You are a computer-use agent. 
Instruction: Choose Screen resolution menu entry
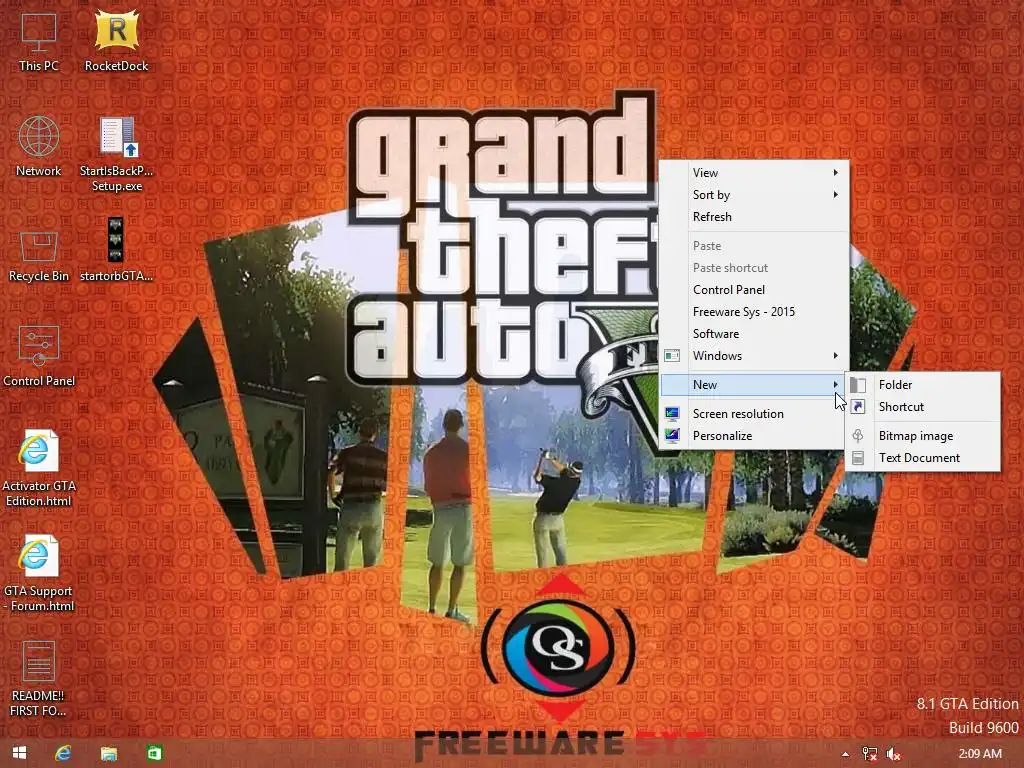click(754, 413)
